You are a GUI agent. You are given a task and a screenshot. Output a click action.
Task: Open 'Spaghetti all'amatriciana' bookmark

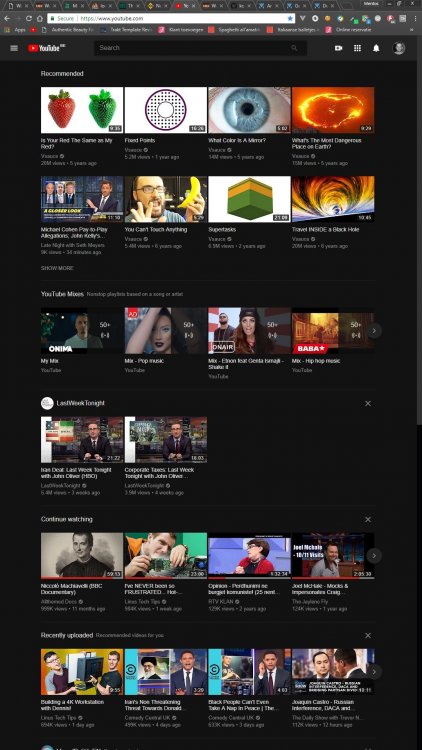pyautogui.click(x=235, y=30)
